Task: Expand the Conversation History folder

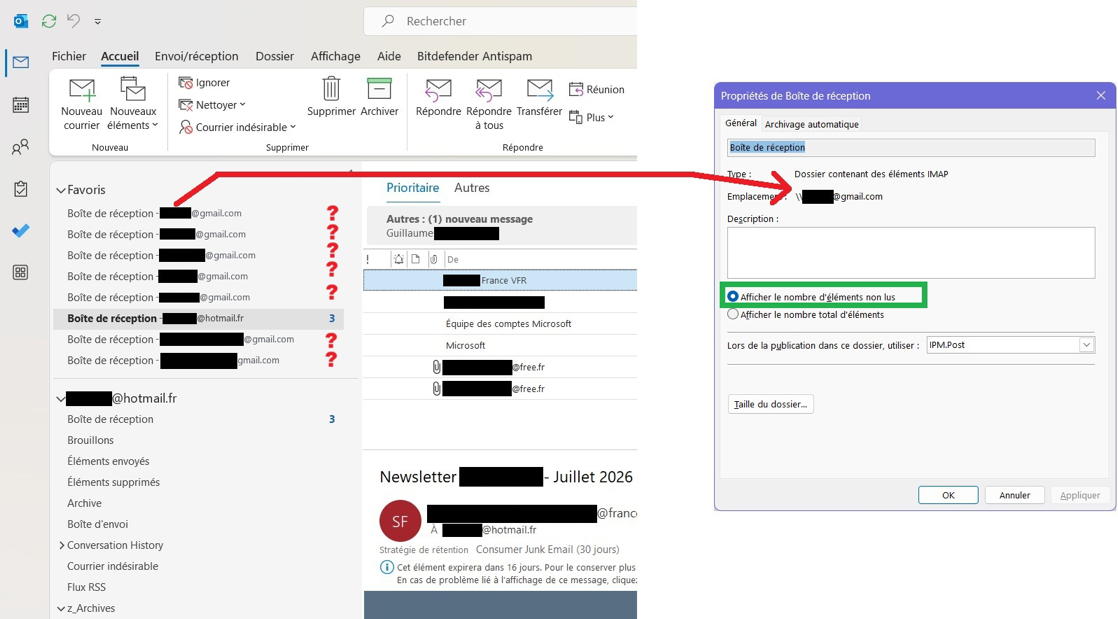Action: coord(61,546)
